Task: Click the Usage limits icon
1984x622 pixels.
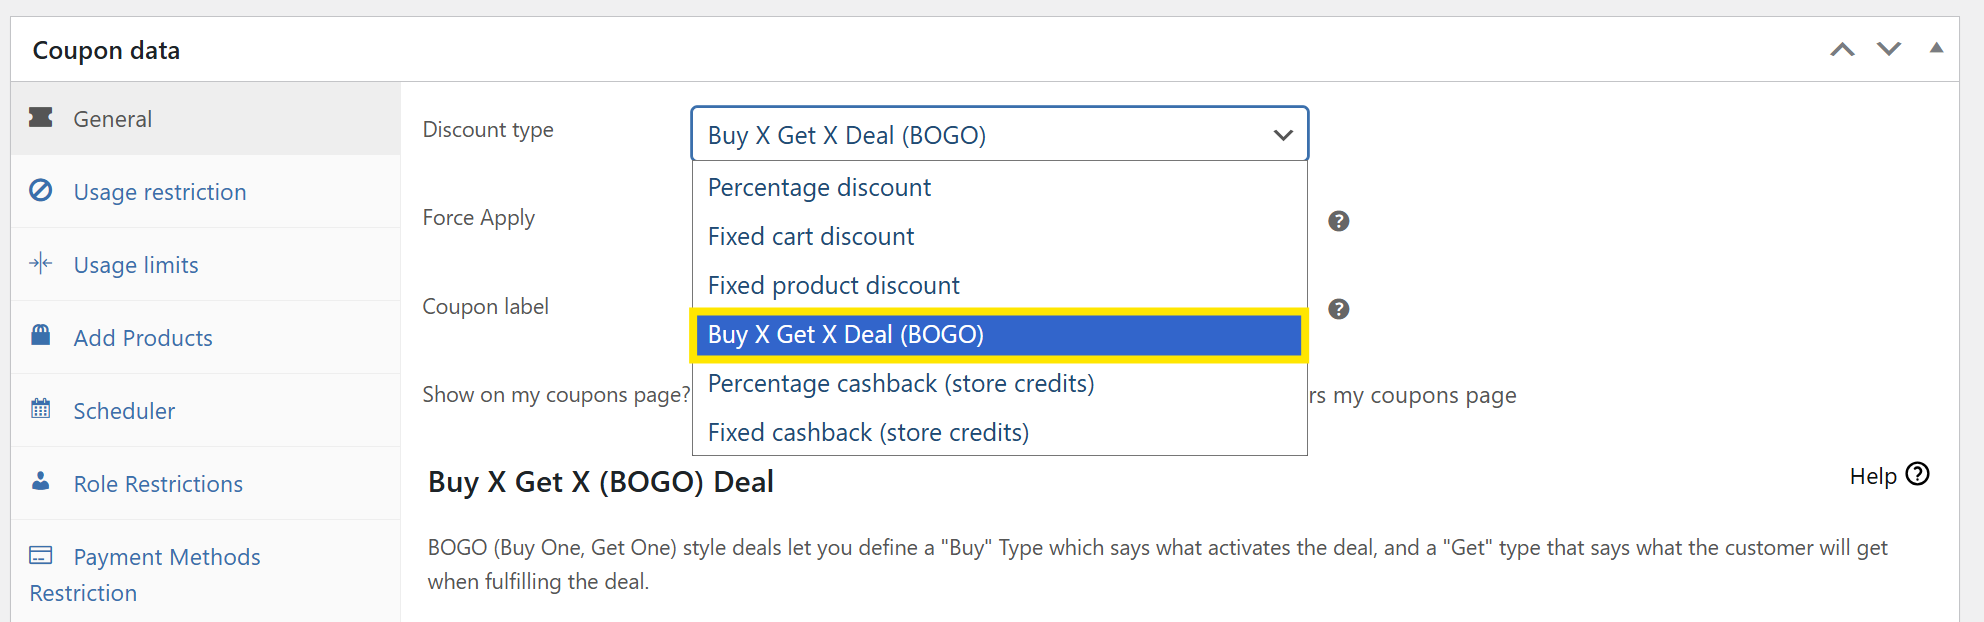Action: coord(41,264)
